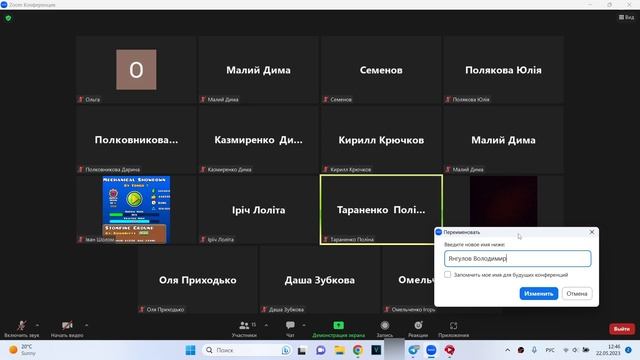Viewport: 640px width, 360px height.
Task: Select Полякова Юлія participant tile
Action: (x=503, y=70)
